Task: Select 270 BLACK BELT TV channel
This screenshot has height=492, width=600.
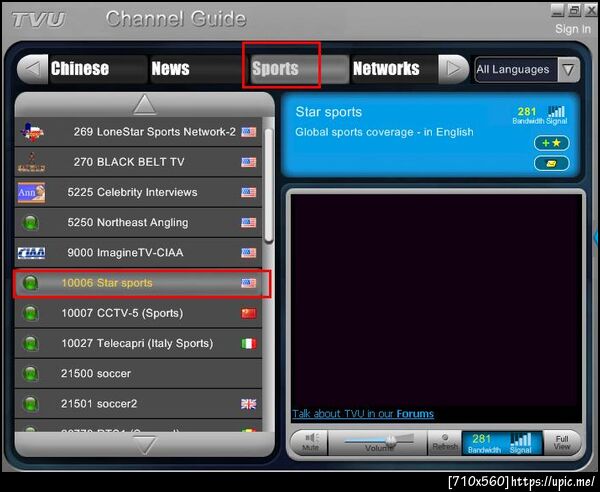Action: click(138, 163)
